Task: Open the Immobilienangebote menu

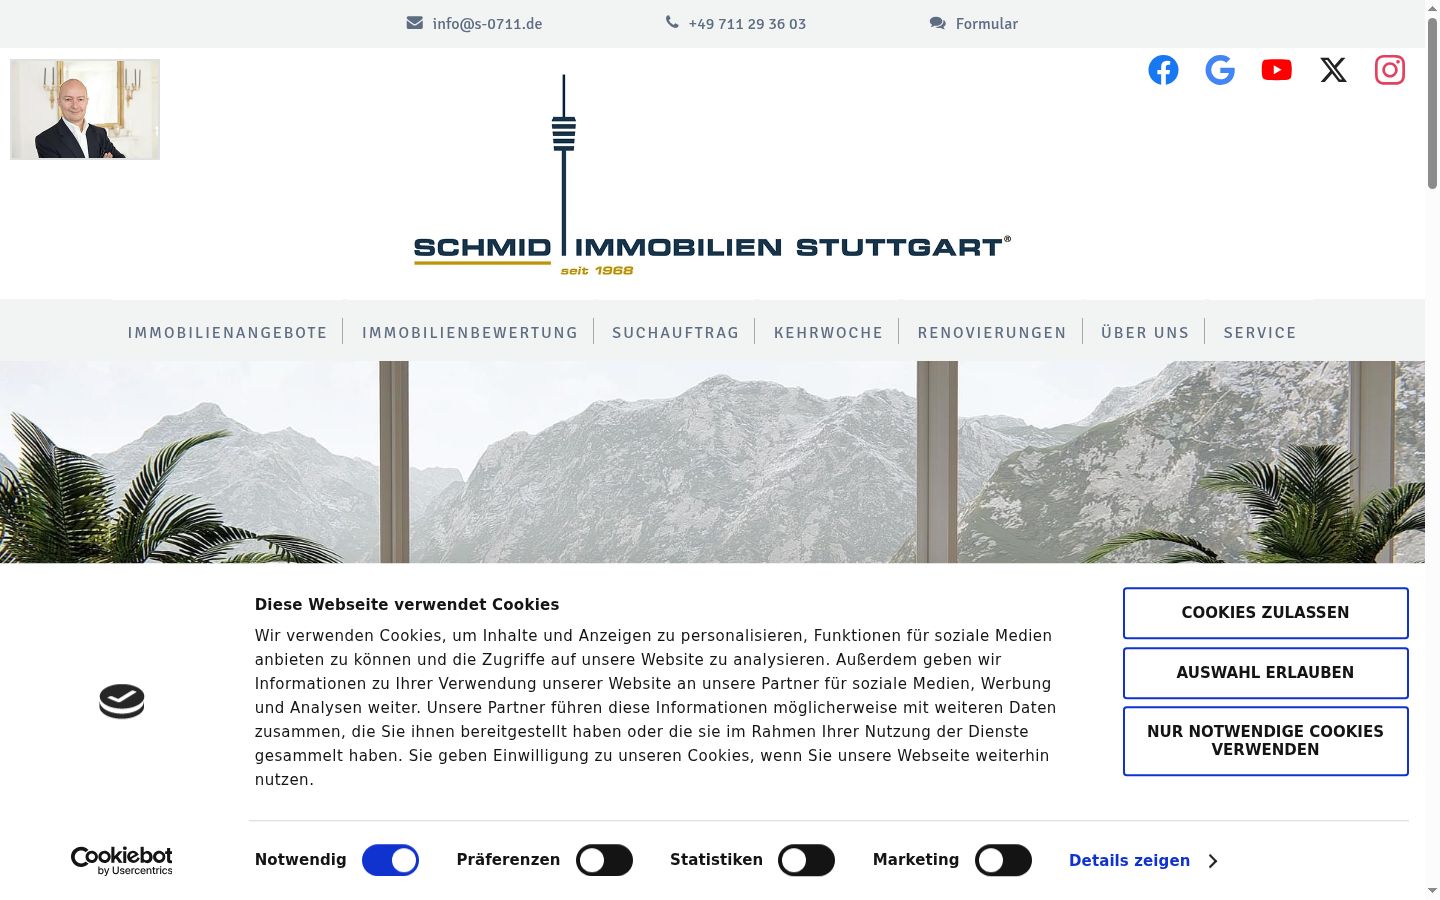Action: pos(227,333)
